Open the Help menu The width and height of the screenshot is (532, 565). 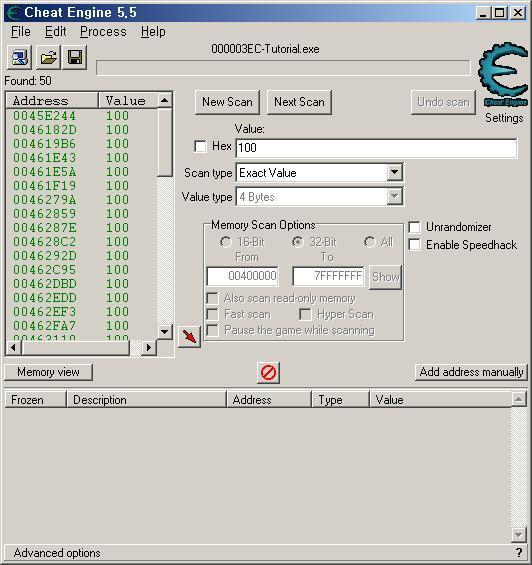click(153, 32)
